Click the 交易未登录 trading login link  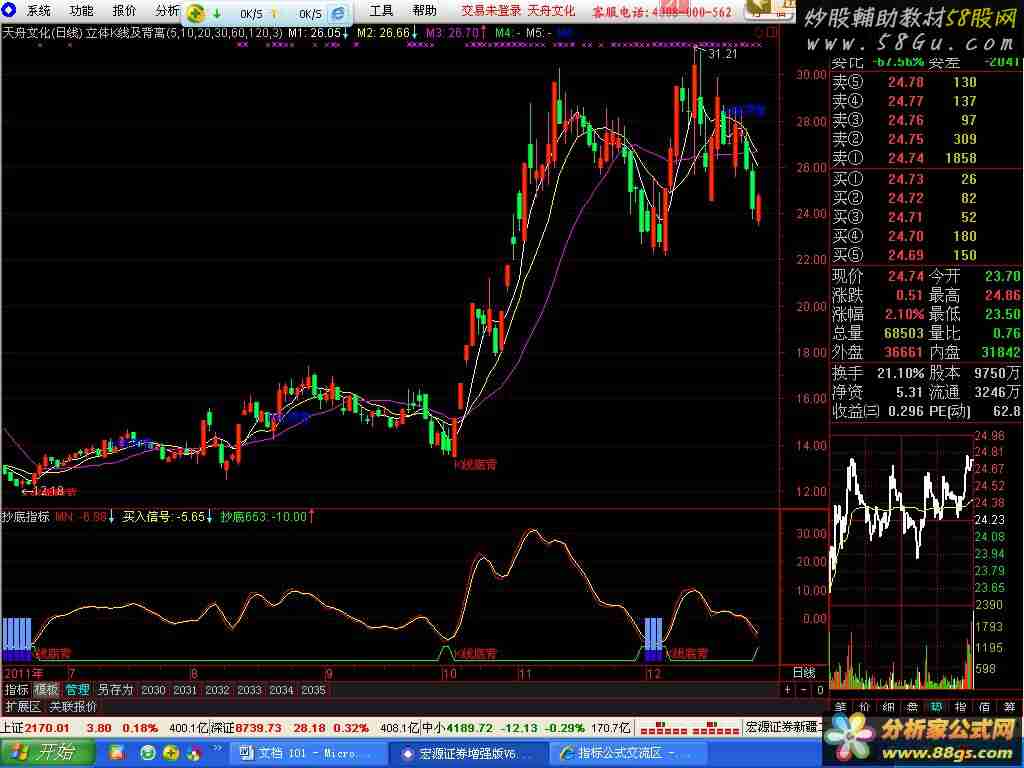pyautogui.click(x=491, y=11)
